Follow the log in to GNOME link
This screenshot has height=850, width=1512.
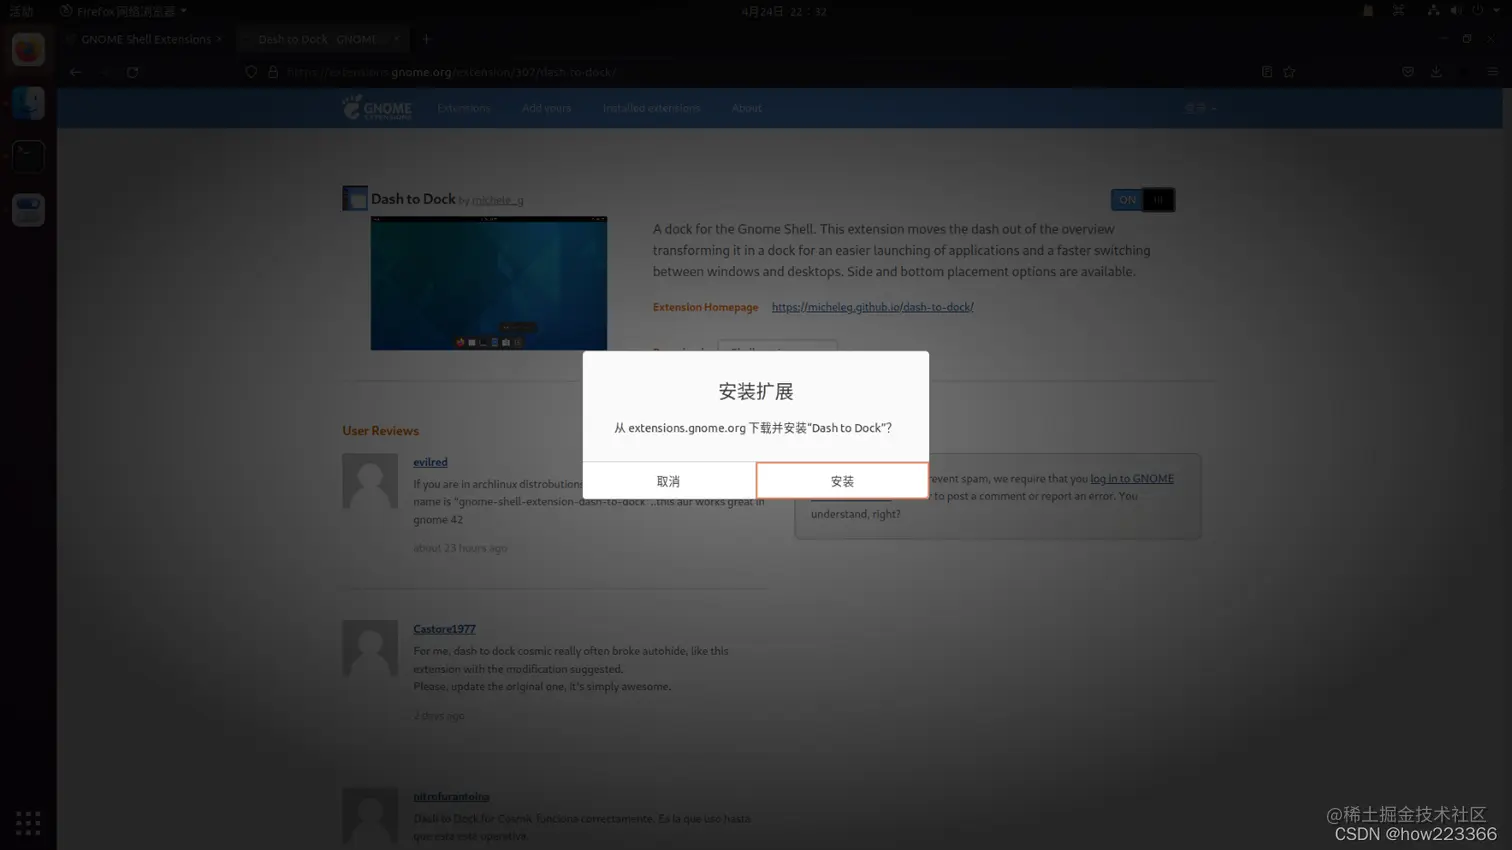click(1131, 479)
